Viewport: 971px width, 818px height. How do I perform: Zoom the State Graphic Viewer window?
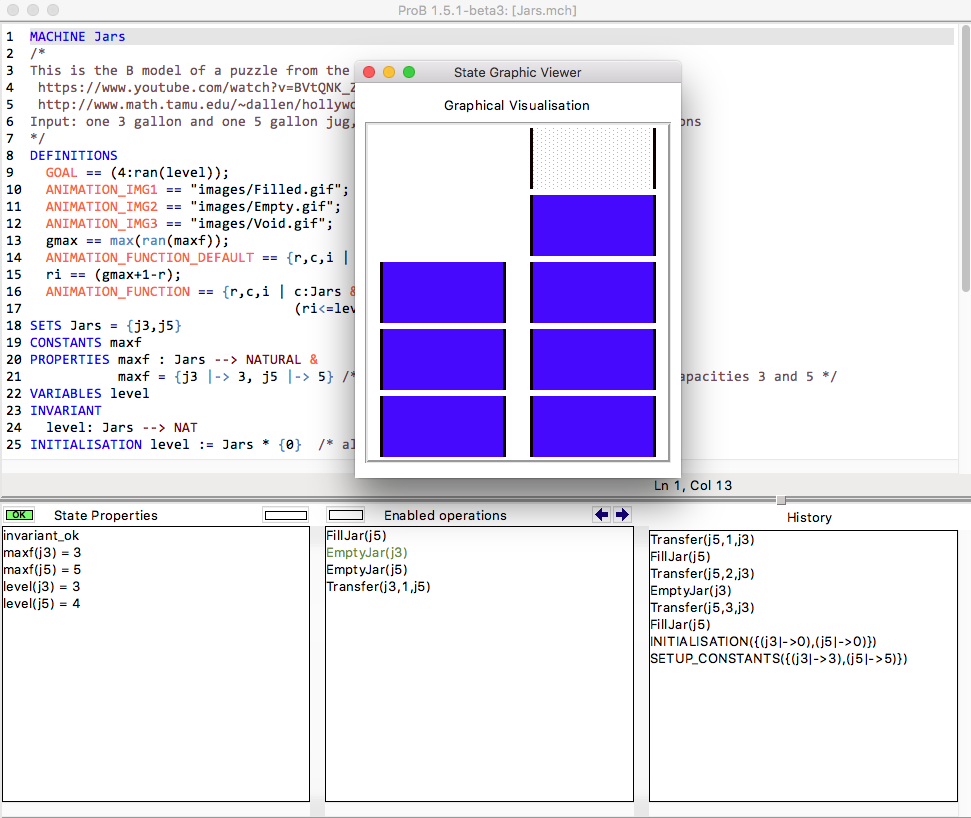409,72
